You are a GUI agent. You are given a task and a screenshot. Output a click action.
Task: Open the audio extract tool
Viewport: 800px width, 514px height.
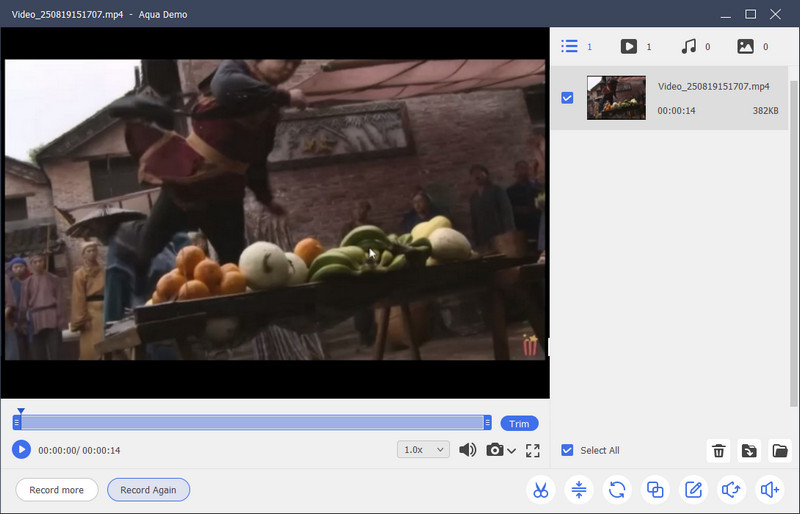click(731, 490)
